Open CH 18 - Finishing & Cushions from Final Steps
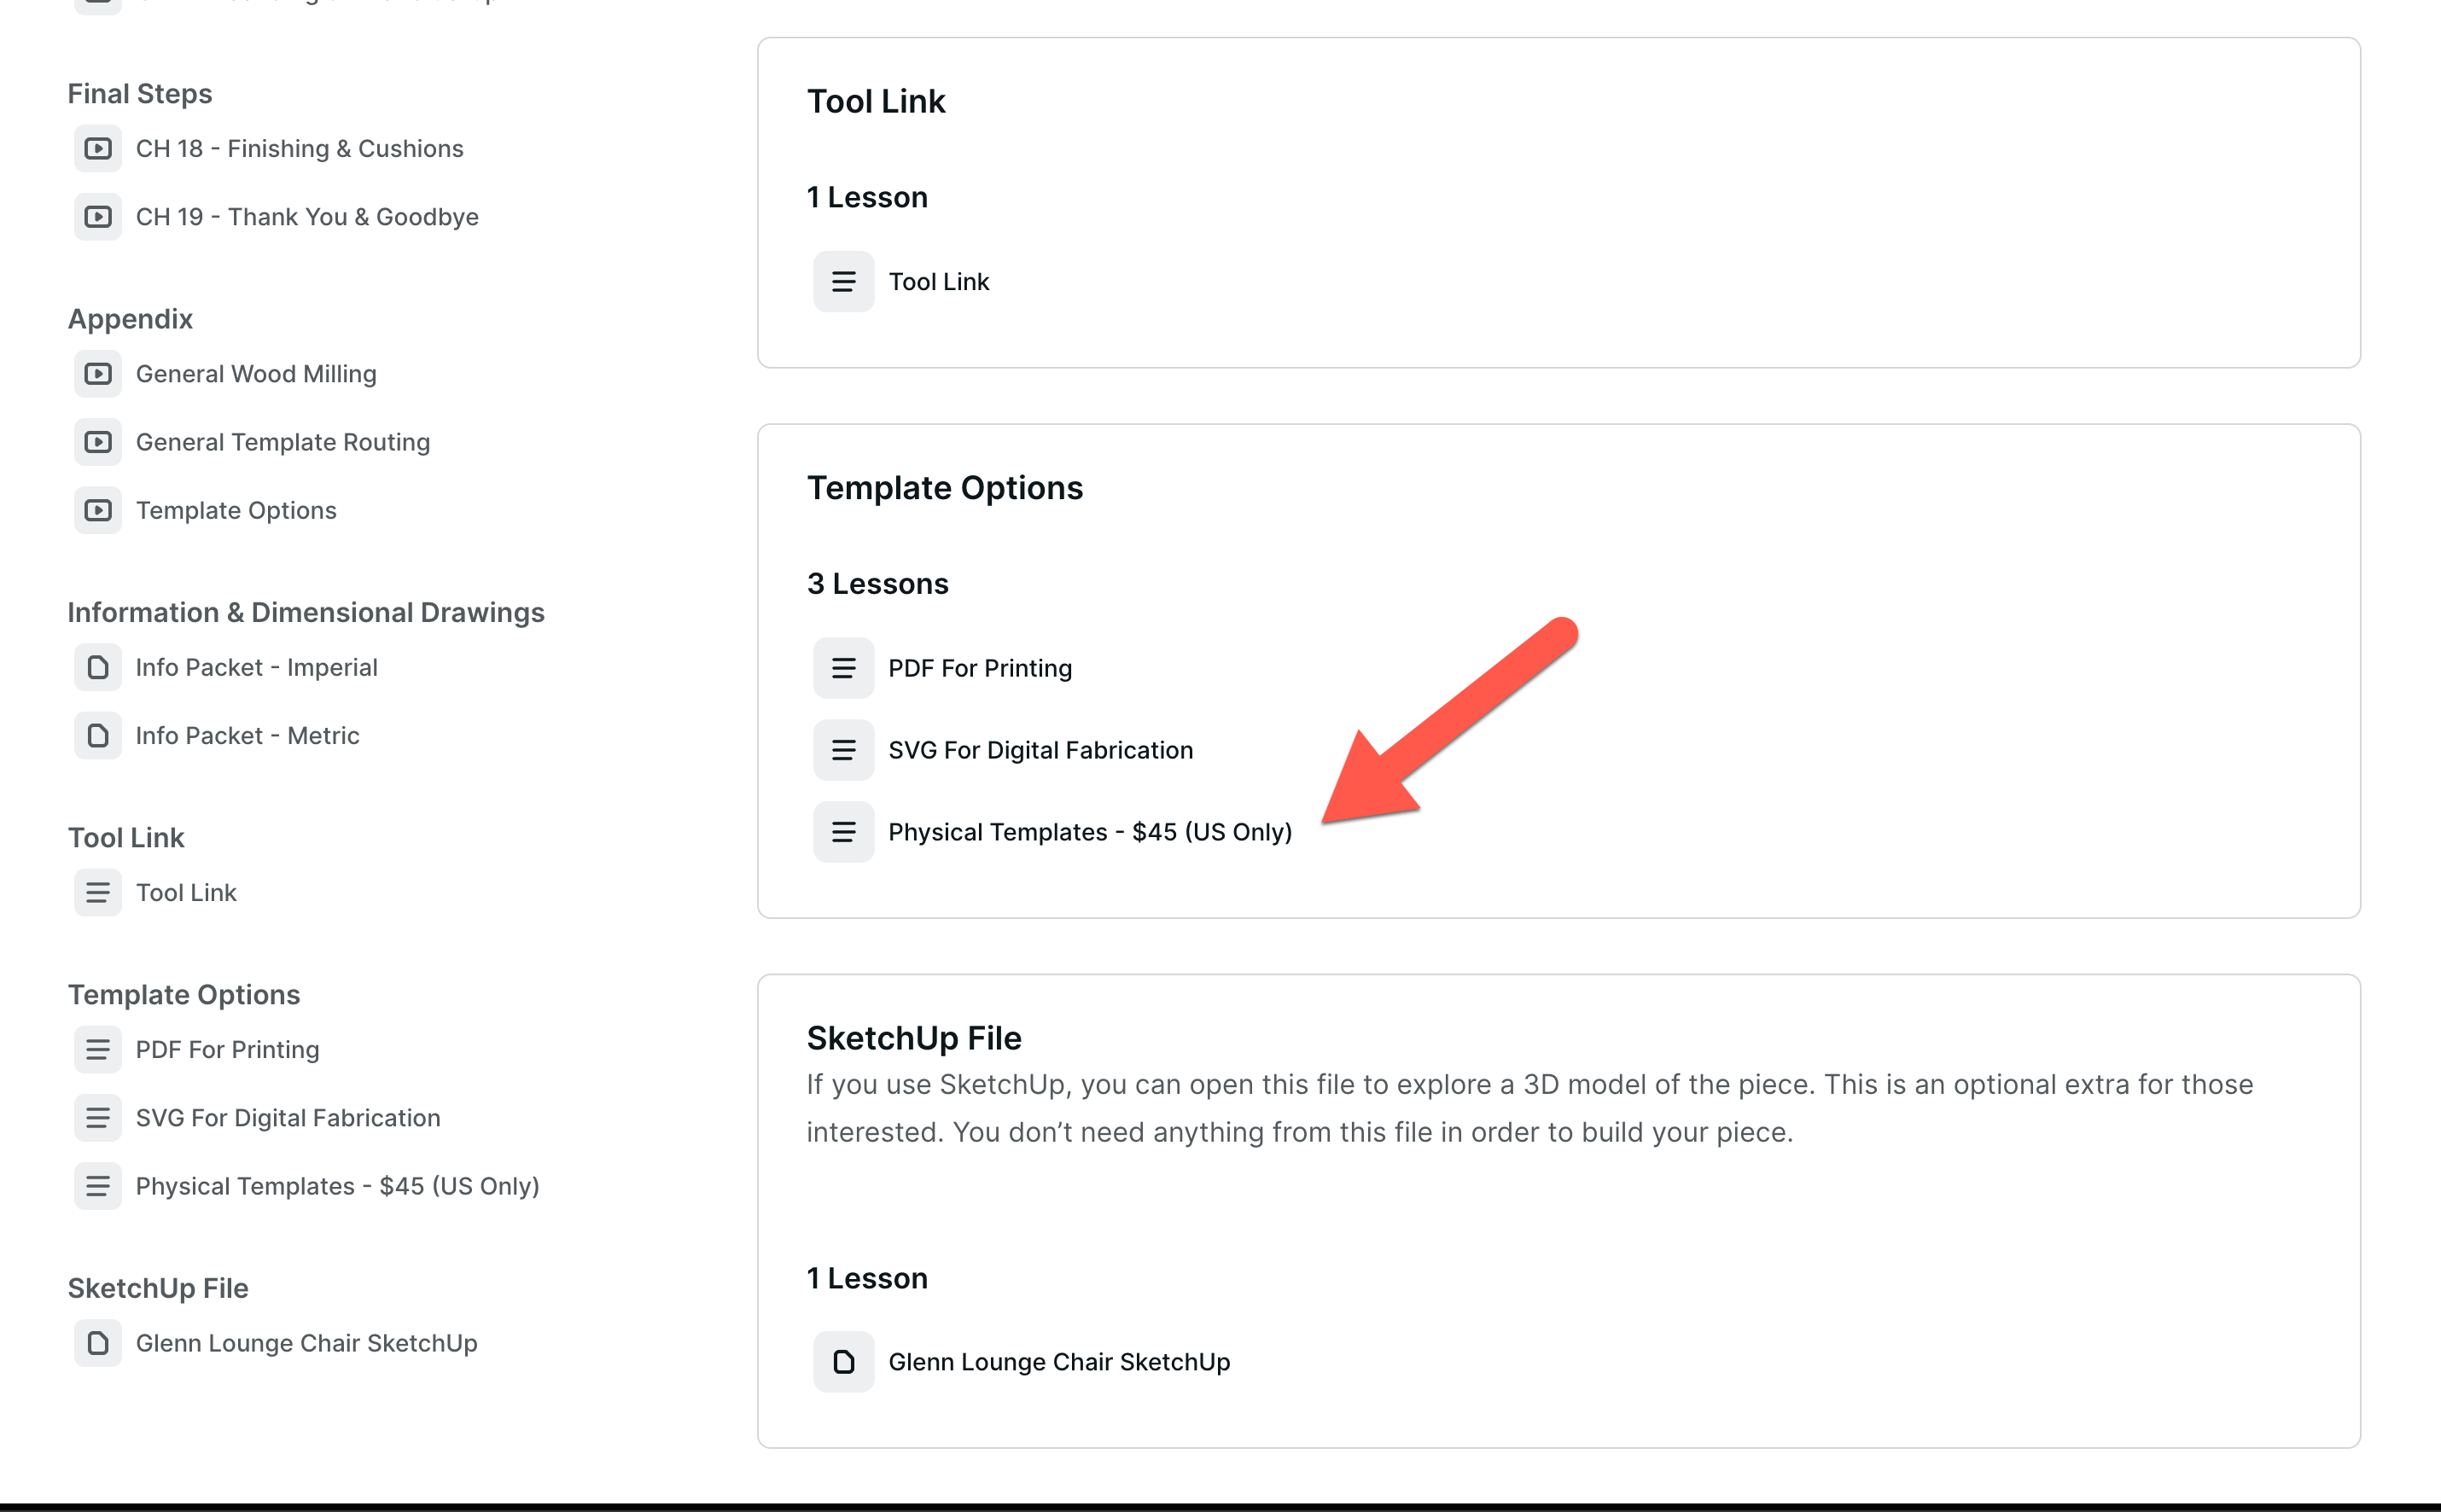Viewport: 2441px width, 1512px height. [299, 148]
